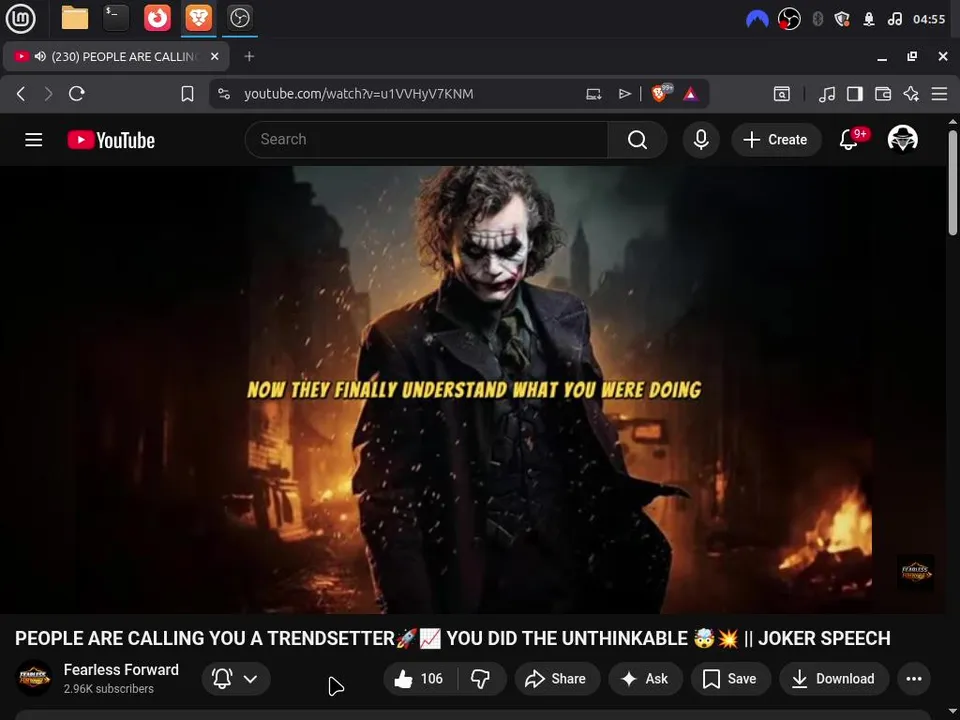The image size is (960, 720).
Task: Click the blue VPN tray icon
Action: pyautogui.click(x=757, y=19)
